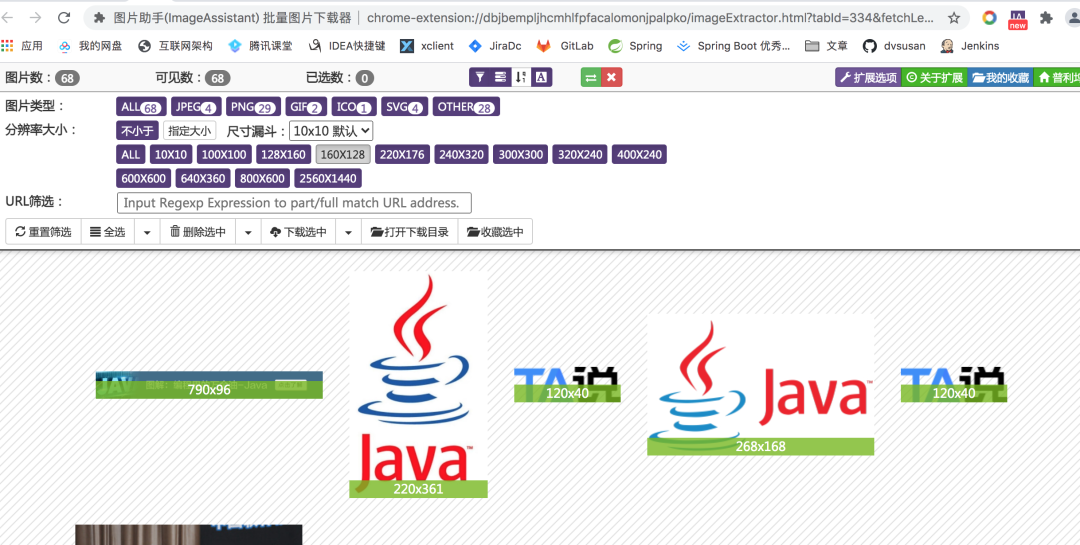The image size is (1080, 545).
Task: Open the 文章 bookmarks folder
Action: pos(827,46)
